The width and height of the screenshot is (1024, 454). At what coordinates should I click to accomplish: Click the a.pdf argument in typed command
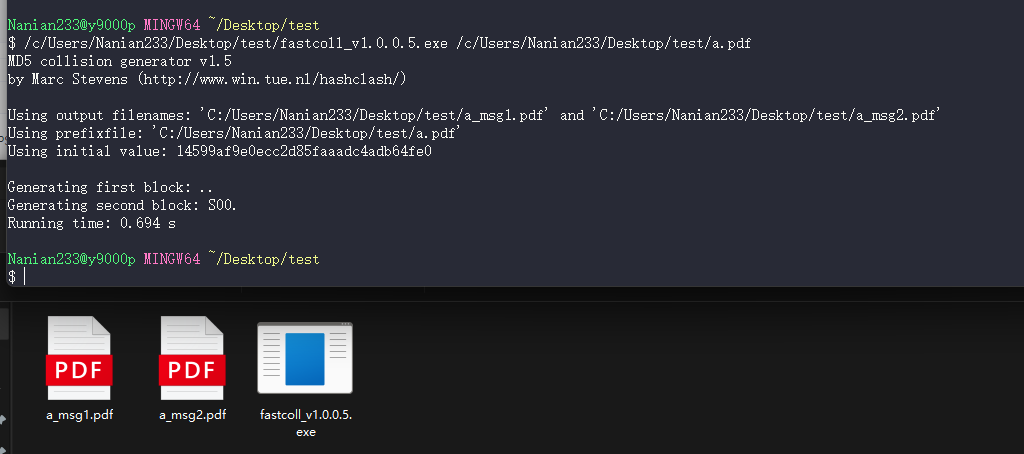(x=604, y=43)
